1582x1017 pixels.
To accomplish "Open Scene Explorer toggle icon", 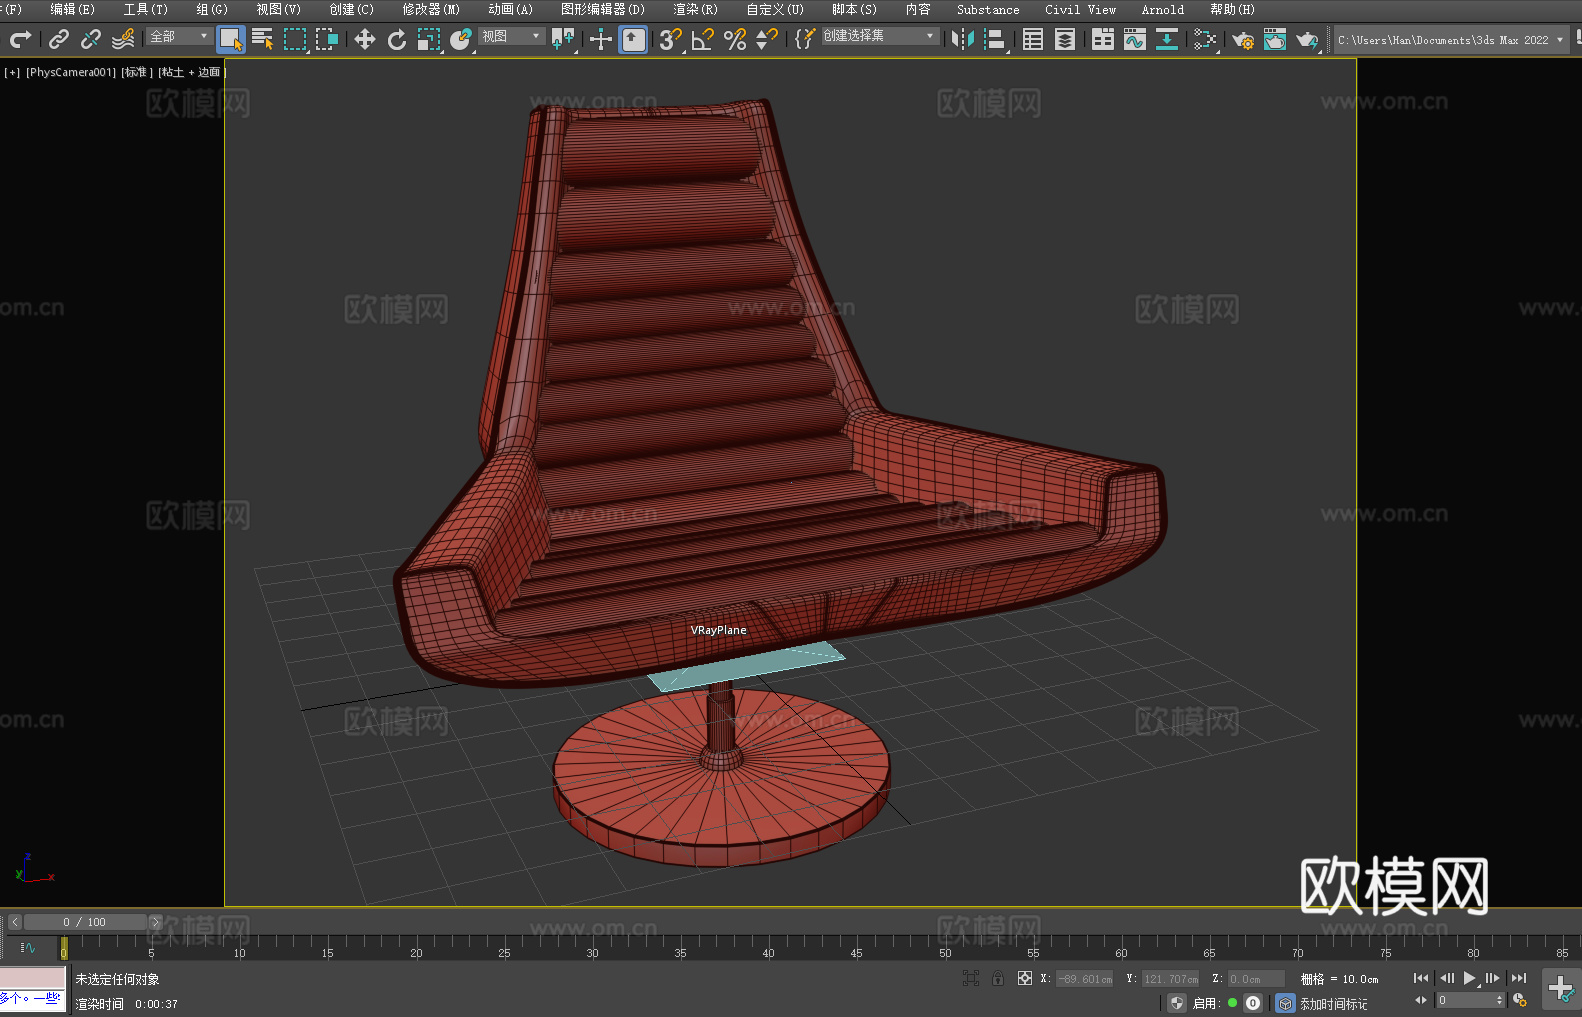I will point(1033,39).
